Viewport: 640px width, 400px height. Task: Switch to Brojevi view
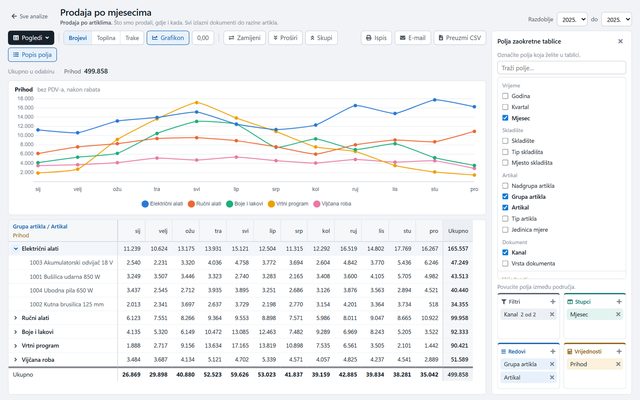78,38
